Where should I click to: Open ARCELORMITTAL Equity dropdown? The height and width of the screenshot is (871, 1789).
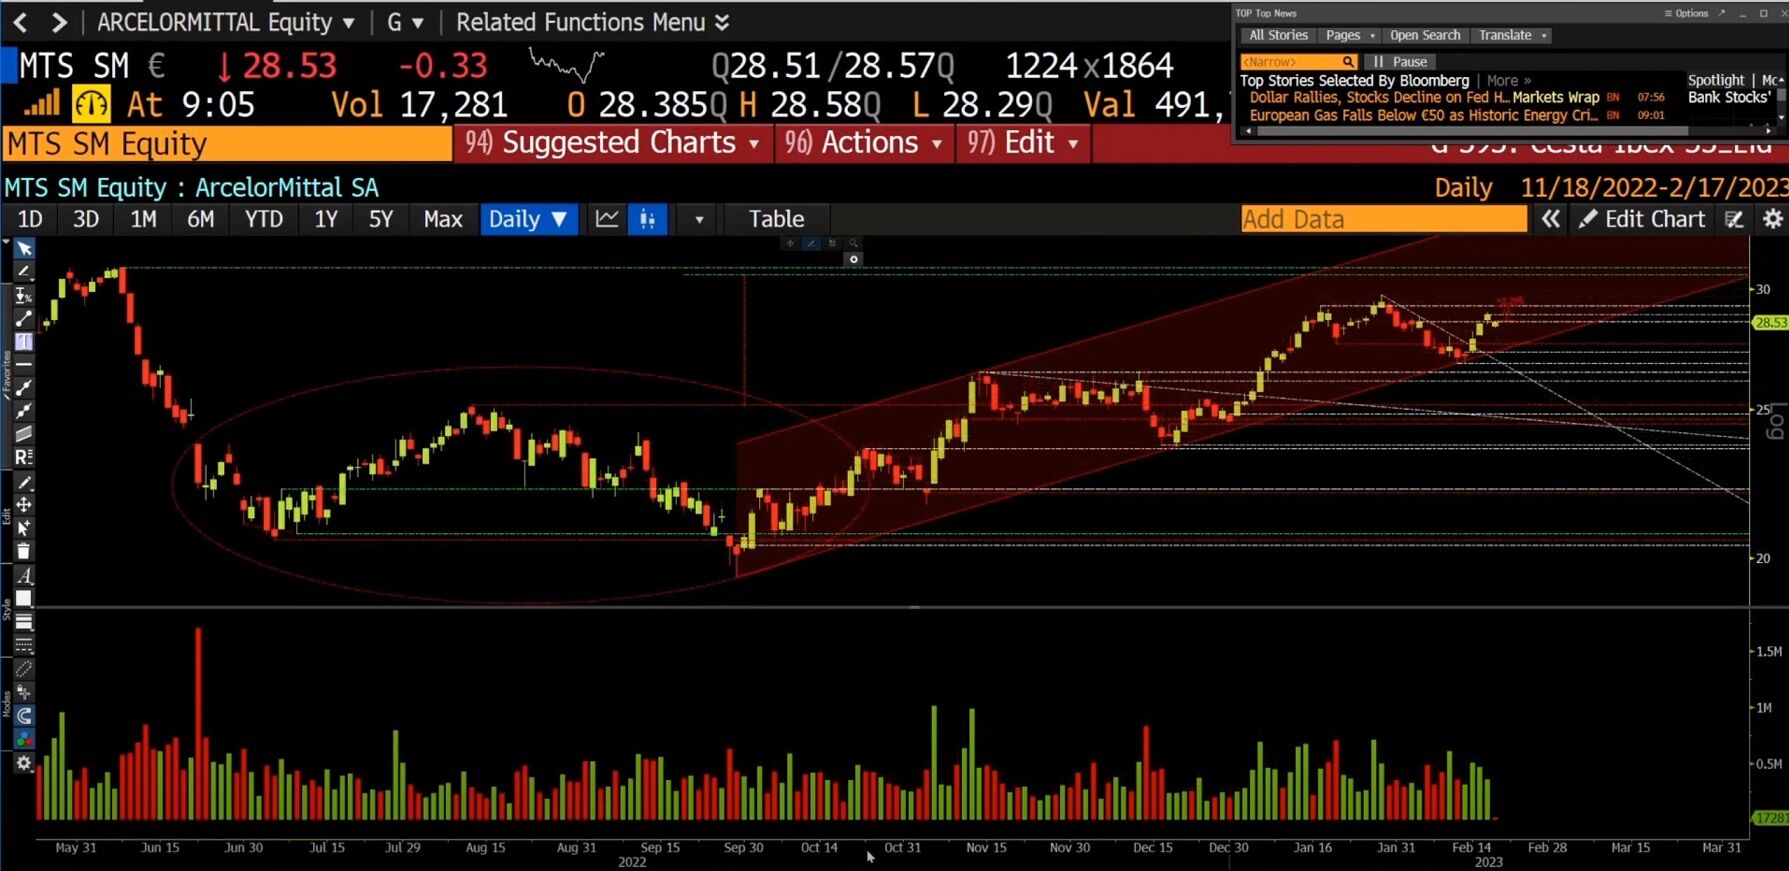coord(226,22)
